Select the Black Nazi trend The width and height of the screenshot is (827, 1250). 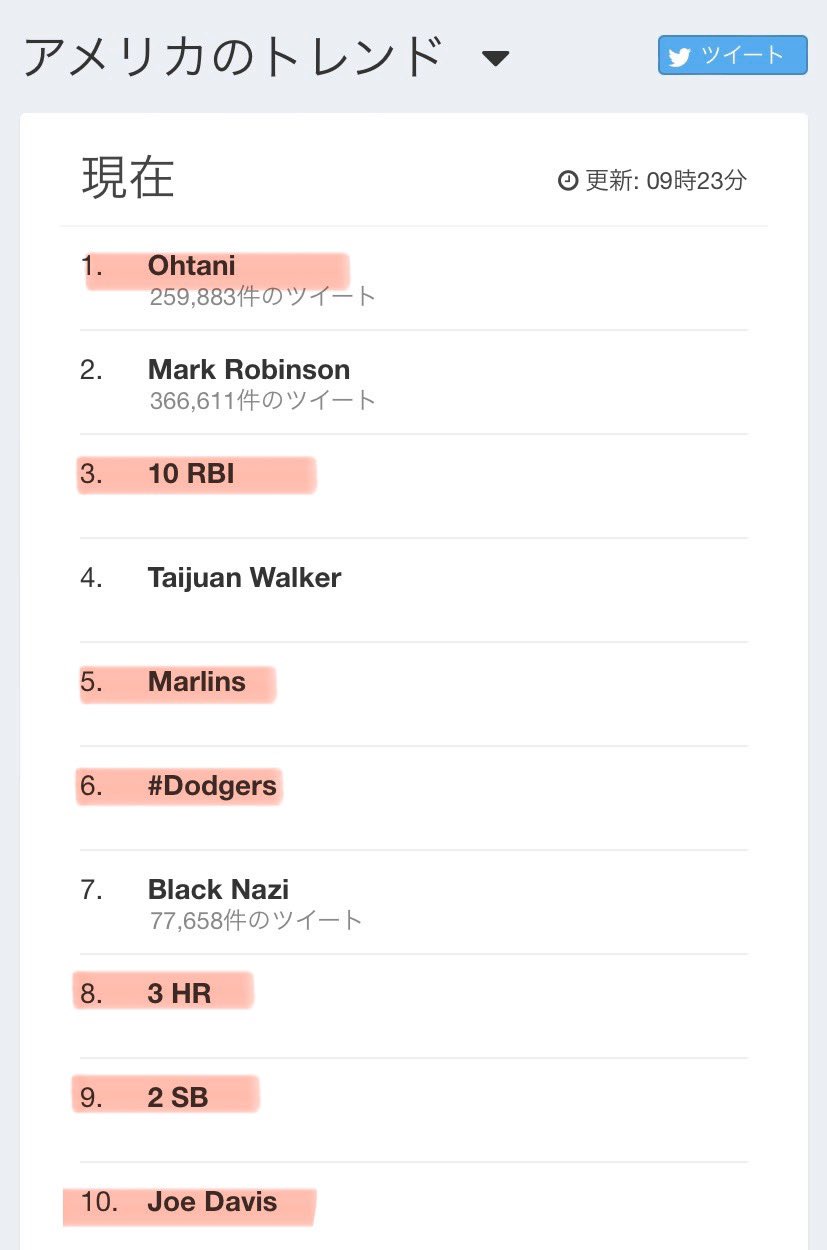tap(218, 890)
